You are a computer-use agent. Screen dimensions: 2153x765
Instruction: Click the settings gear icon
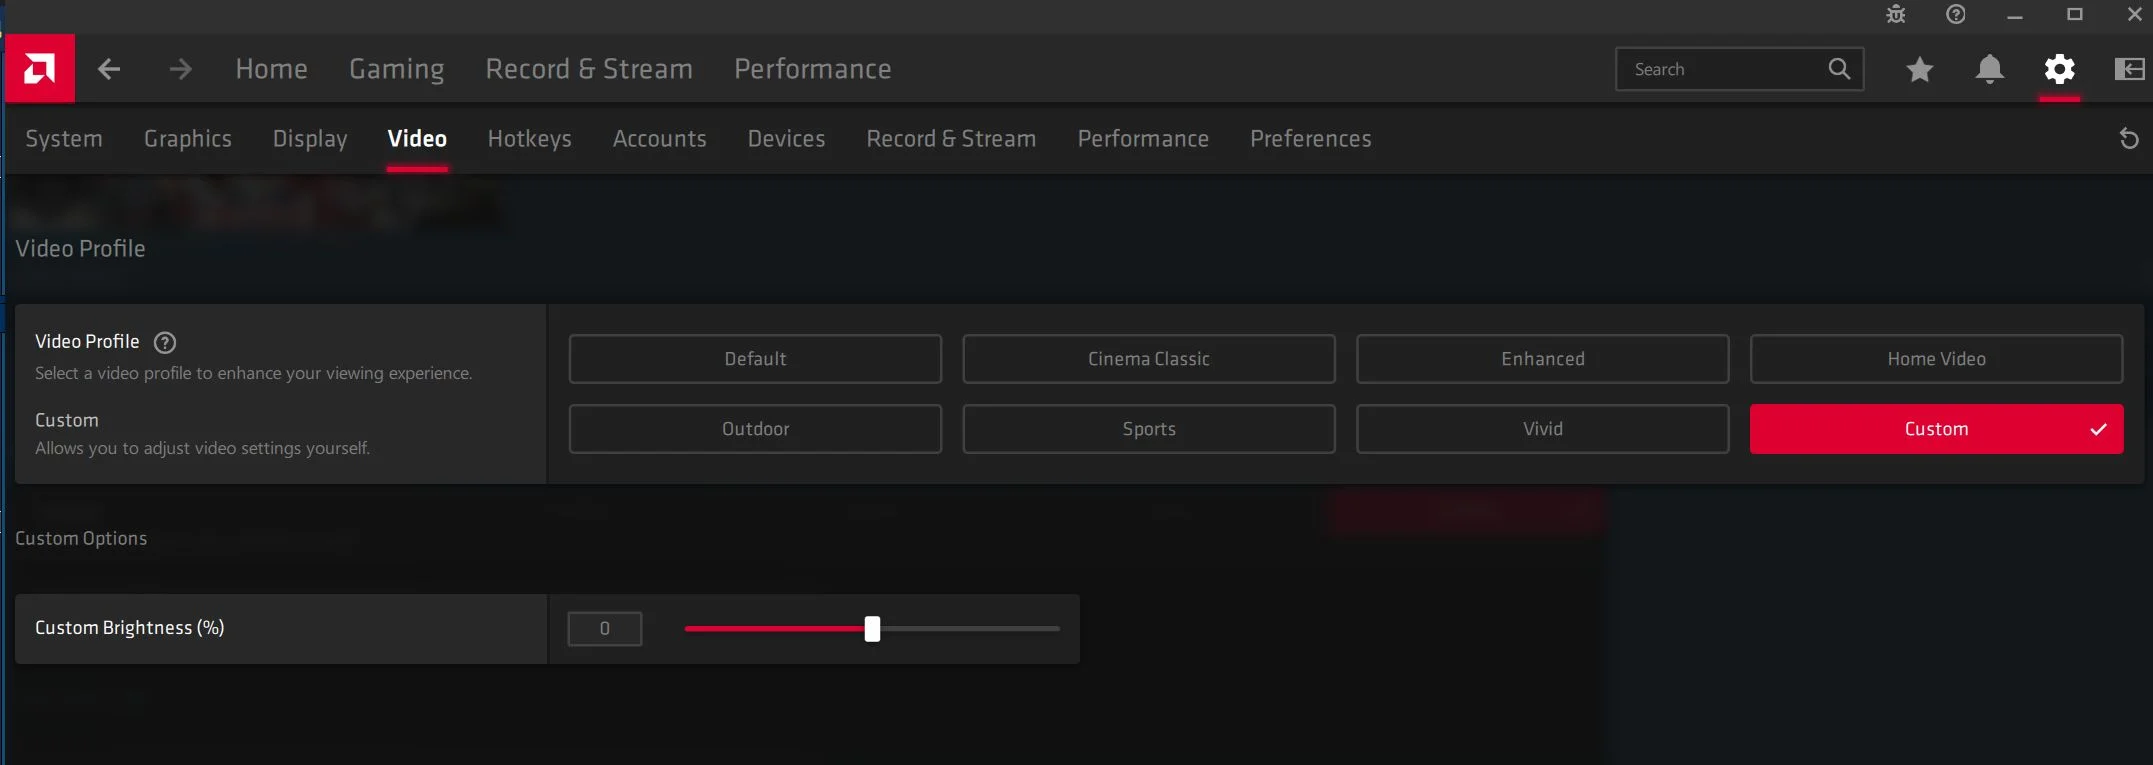click(2060, 69)
